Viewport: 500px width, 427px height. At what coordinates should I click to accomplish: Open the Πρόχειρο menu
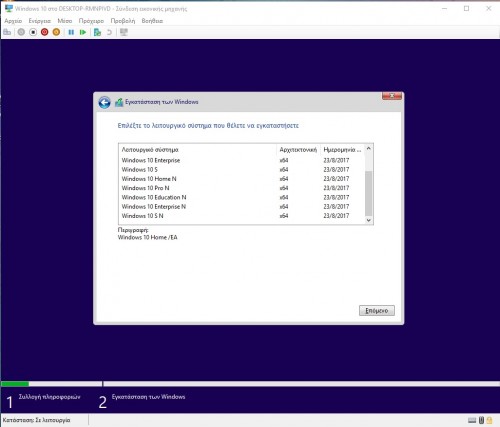click(x=91, y=21)
